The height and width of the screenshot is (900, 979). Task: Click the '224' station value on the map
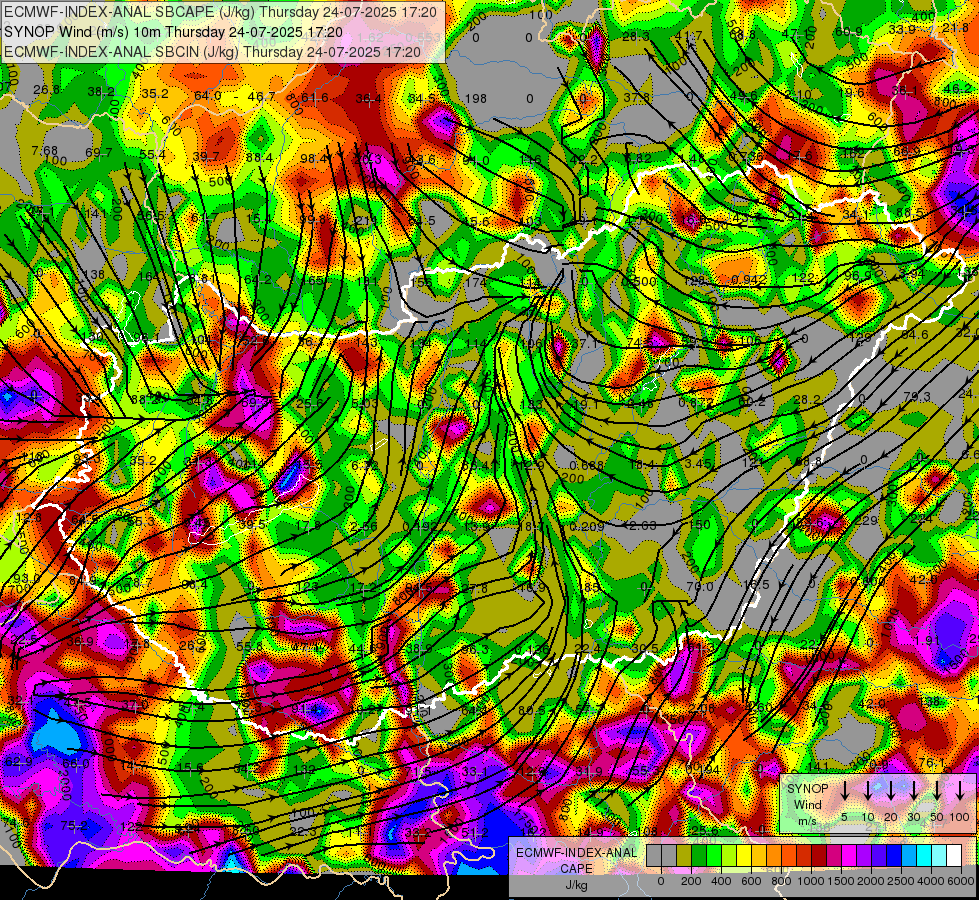920,518
